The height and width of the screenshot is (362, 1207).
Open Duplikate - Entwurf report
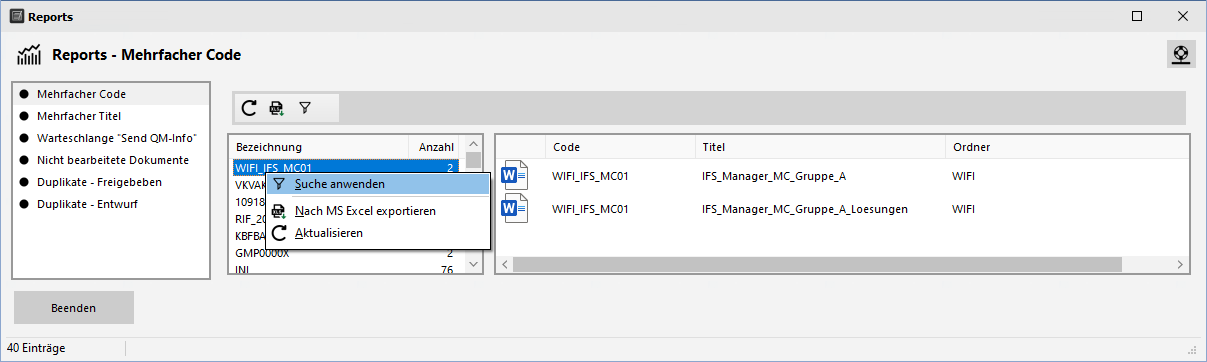[110, 204]
